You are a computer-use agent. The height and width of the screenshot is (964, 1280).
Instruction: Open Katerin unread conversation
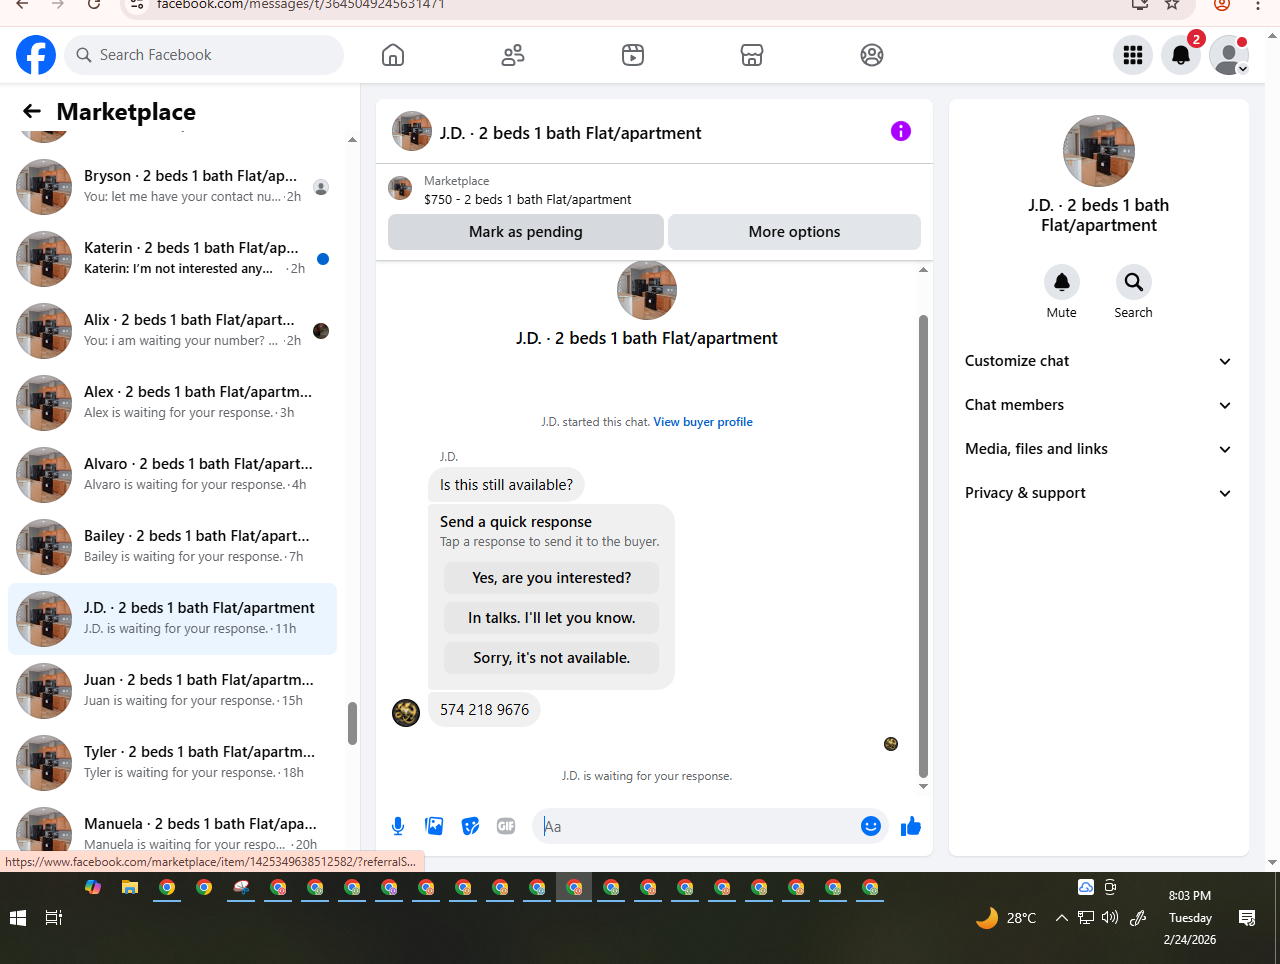(x=173, y=259)
